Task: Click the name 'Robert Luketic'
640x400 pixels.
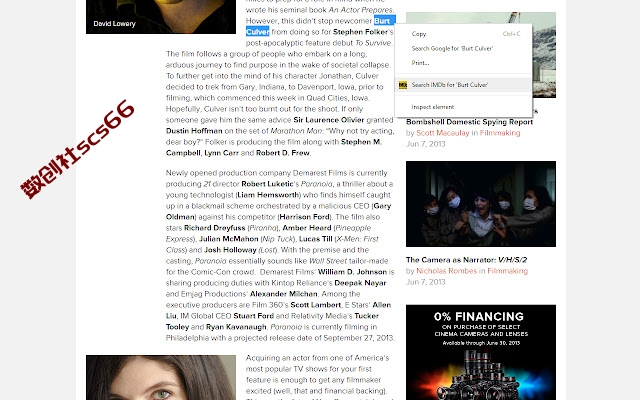Action: tap(267, 184)
